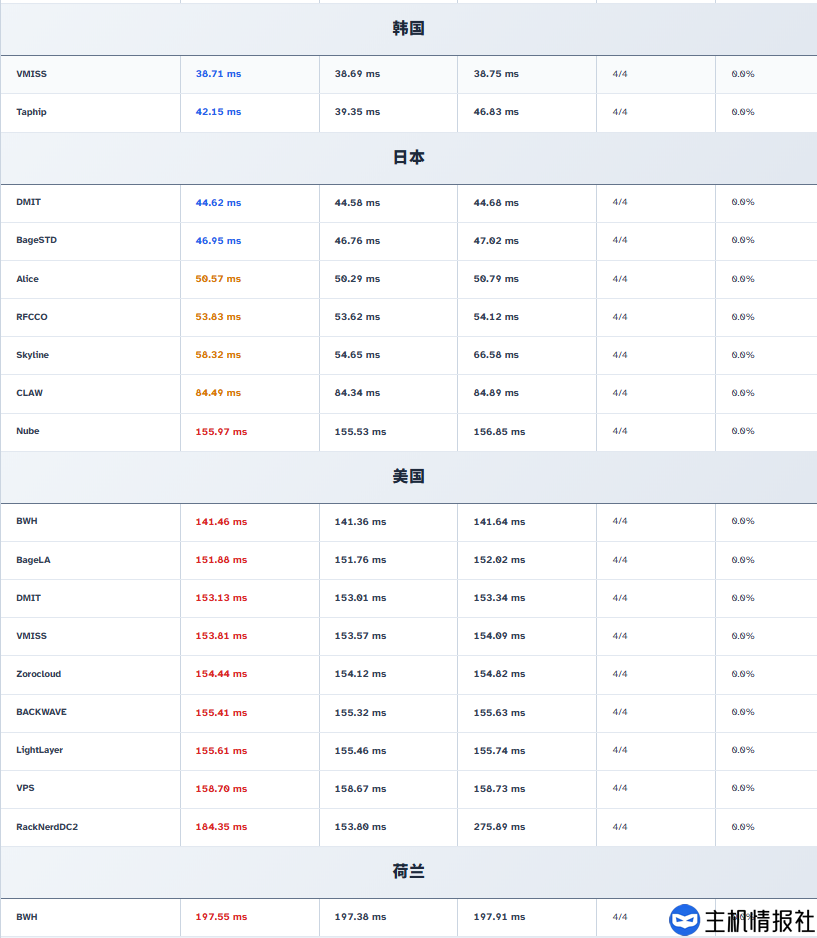Viewport: 817px width, 938px height.
Task: Select the 日本 section header
Action: pyautogui.click(x=408, y=158)
